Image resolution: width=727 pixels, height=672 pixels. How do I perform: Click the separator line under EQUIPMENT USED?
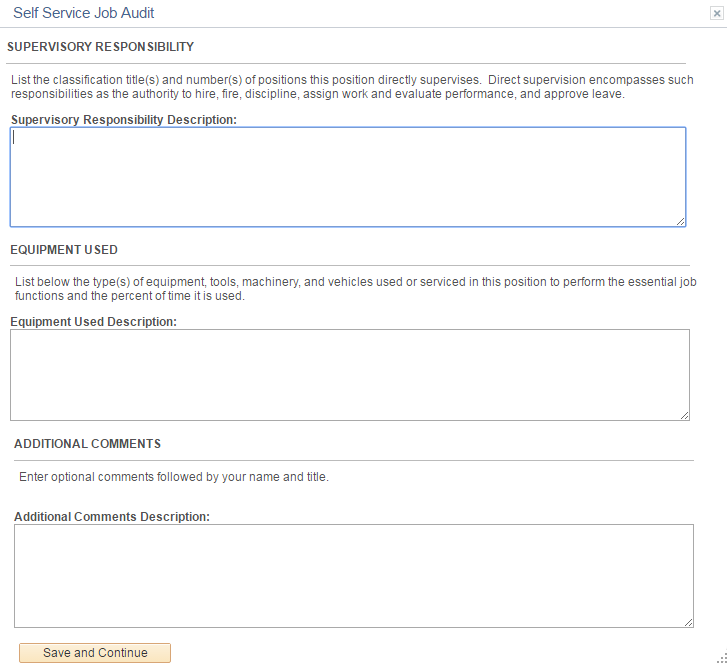click(x=349, y=266)
